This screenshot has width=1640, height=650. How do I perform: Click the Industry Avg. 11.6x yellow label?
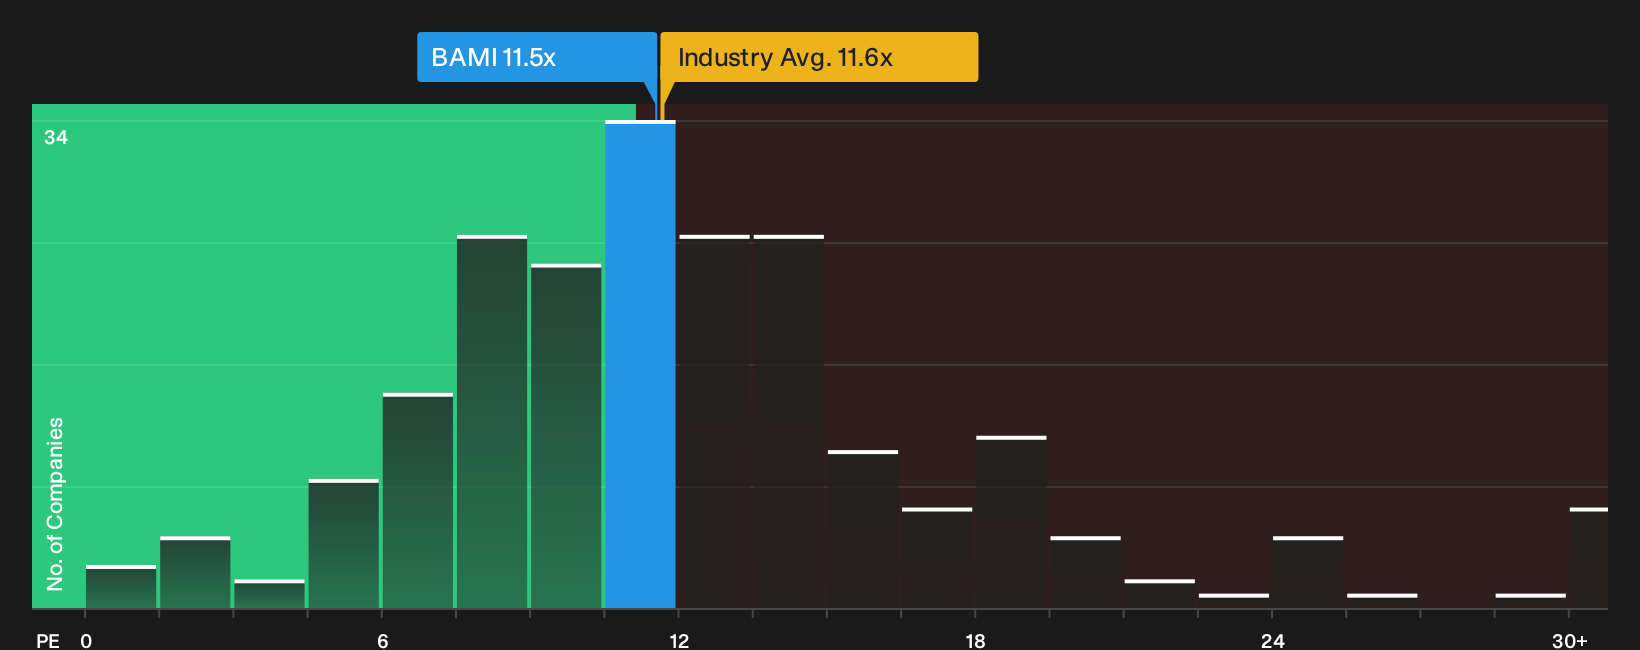click(819, 57)
